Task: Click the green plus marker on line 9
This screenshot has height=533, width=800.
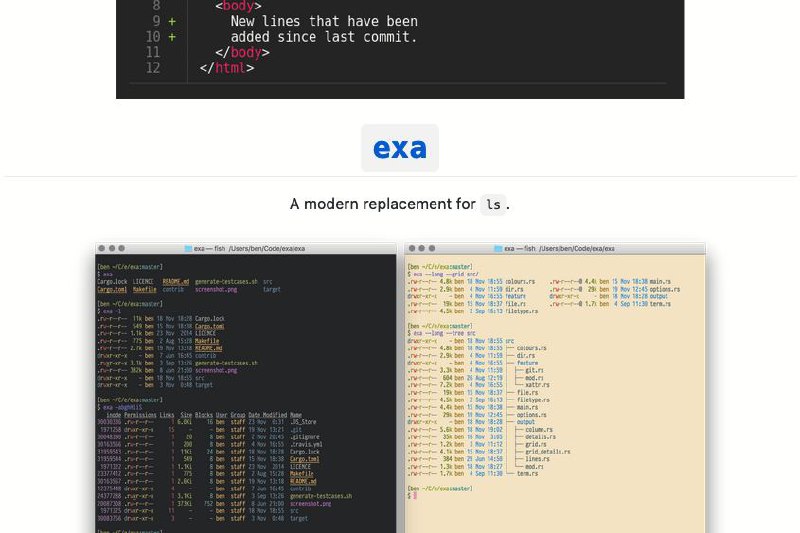Action: (172, 21)
